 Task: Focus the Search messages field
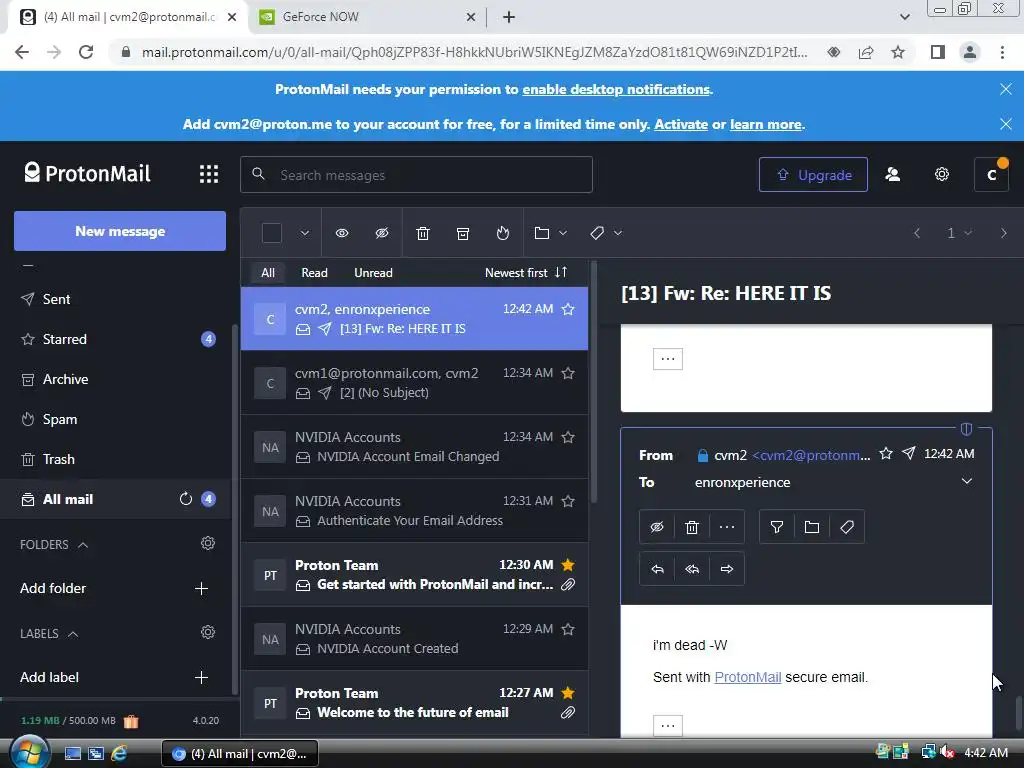click(x=417, y=174)
